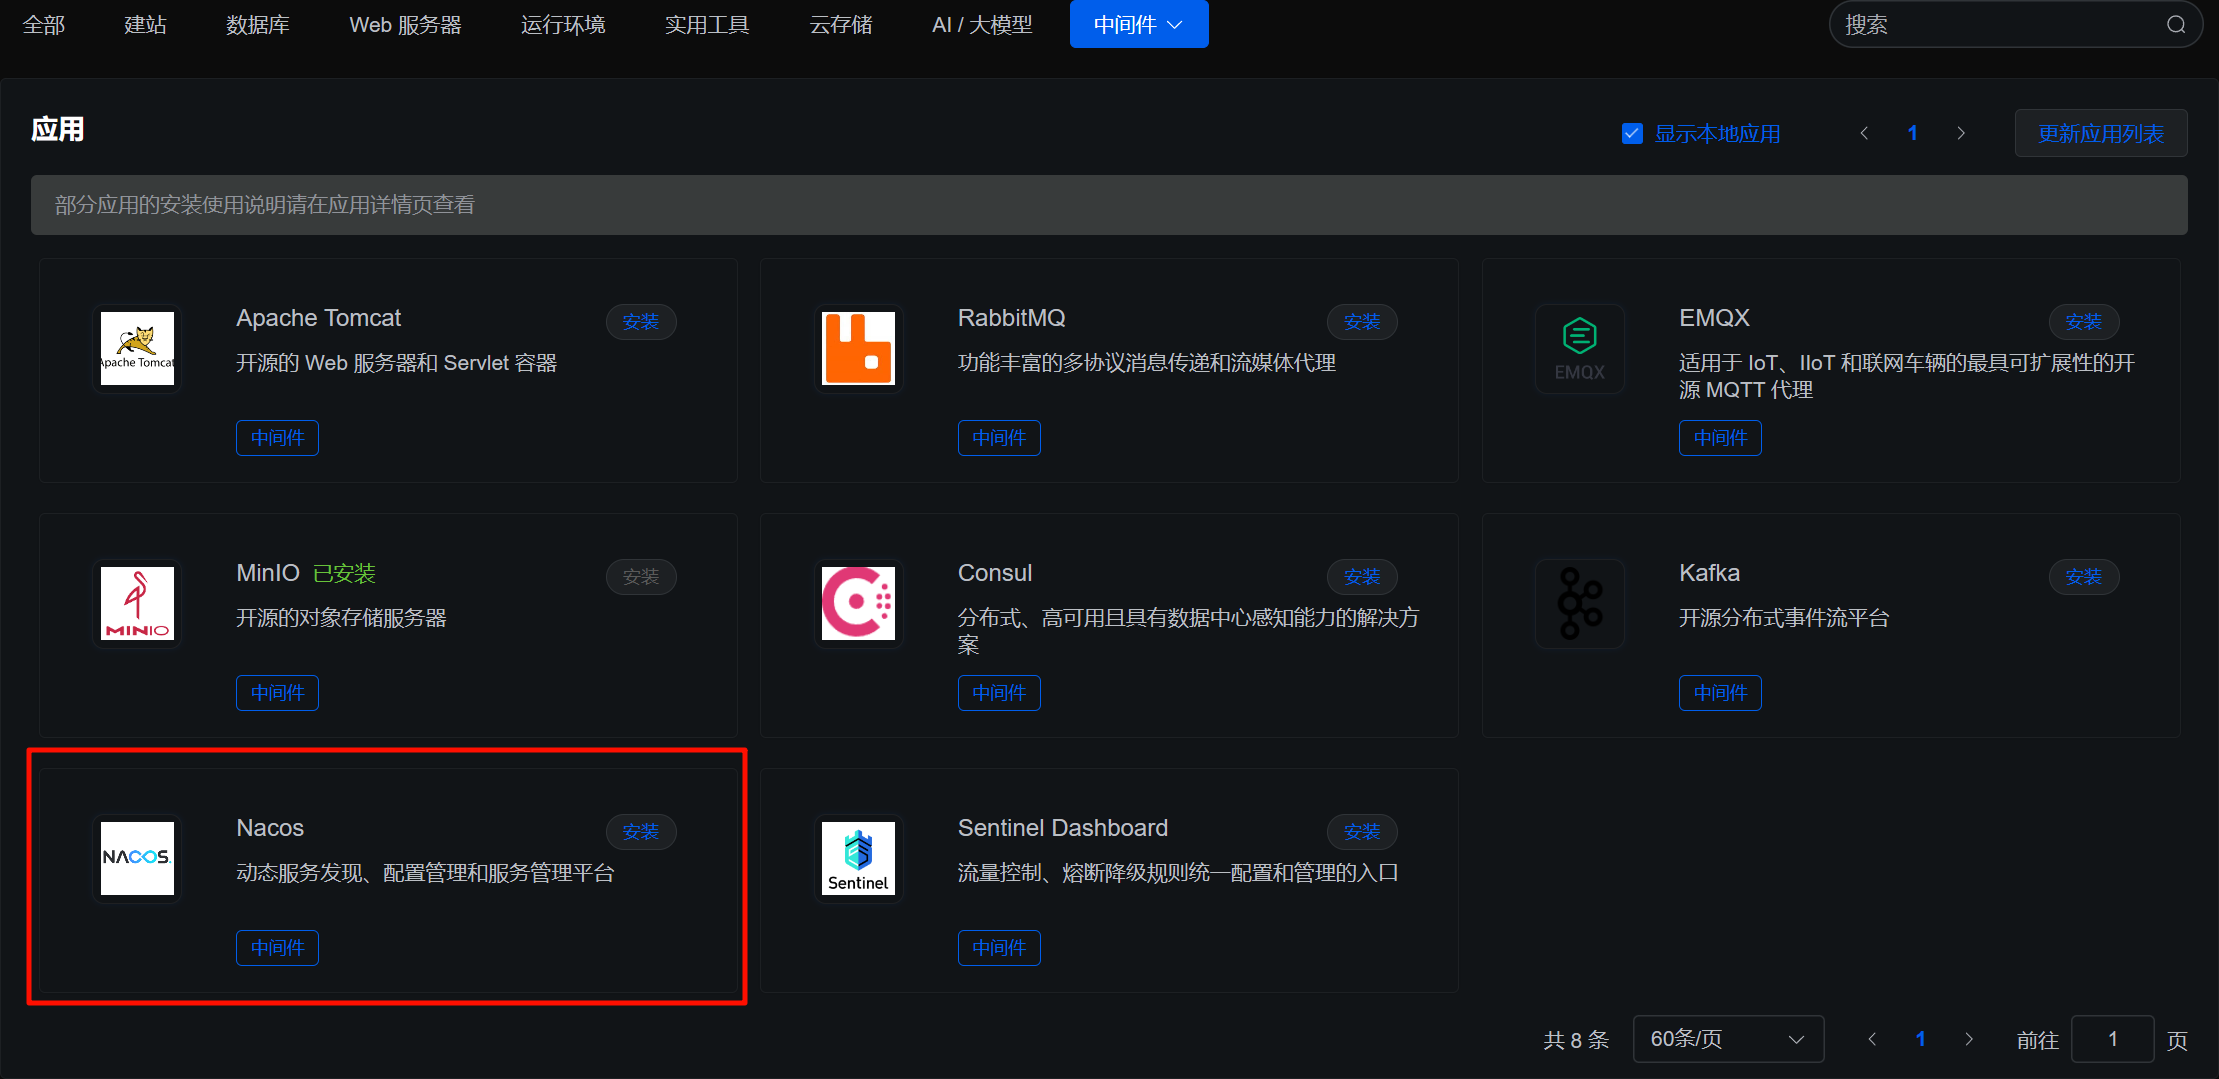Click 中间件 tag under Kafka
The width and height of the screenshot is (2219, 1079).
pyautogui.click(x=1720, y=693)
